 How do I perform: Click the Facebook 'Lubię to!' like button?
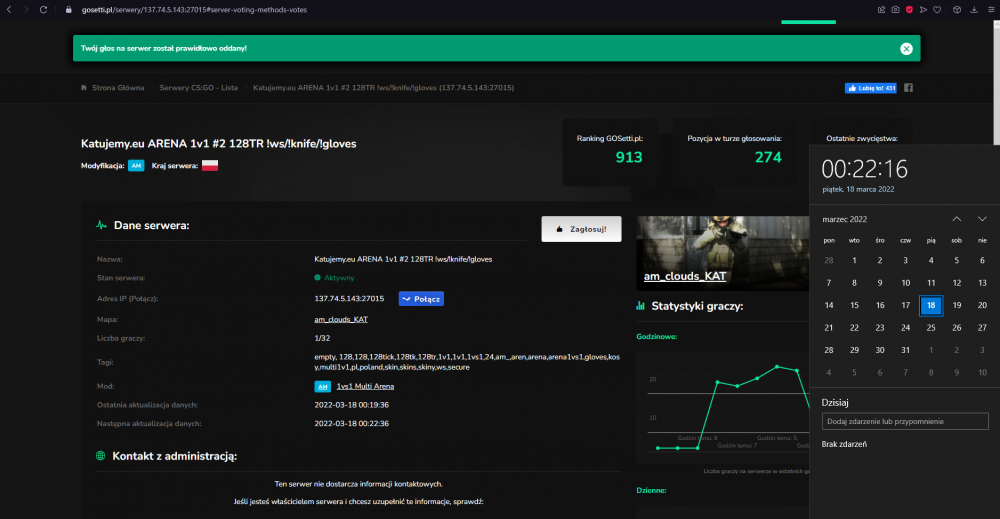(871, 88)
